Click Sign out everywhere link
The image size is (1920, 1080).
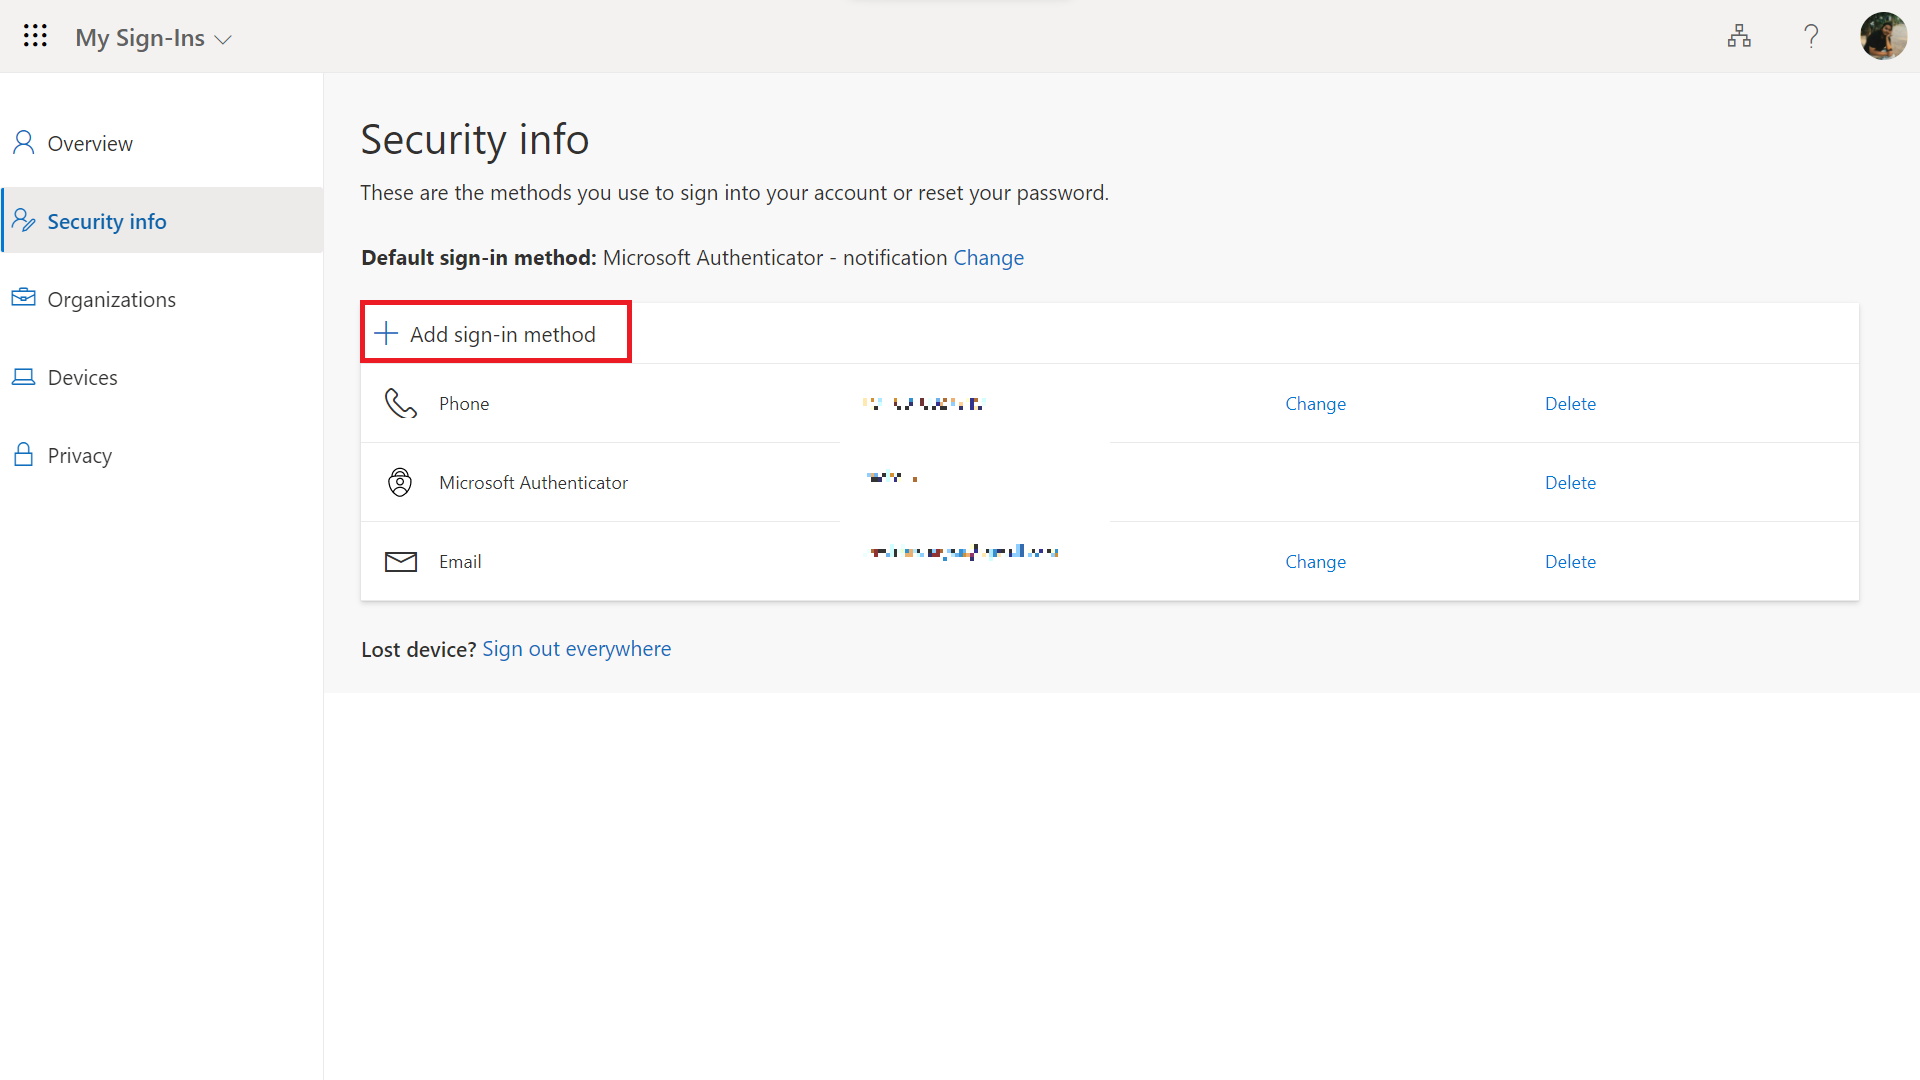coord(576,647)
